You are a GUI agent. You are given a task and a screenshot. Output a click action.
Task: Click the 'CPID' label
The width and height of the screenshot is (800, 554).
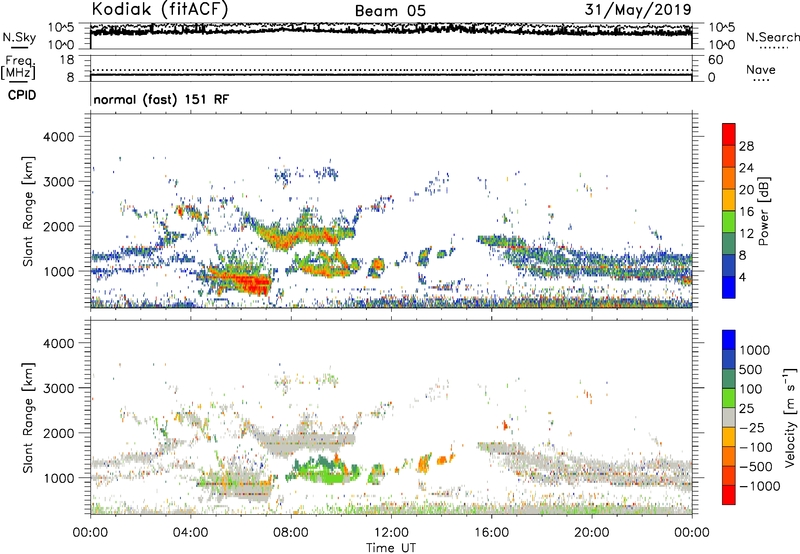point(22,95)
